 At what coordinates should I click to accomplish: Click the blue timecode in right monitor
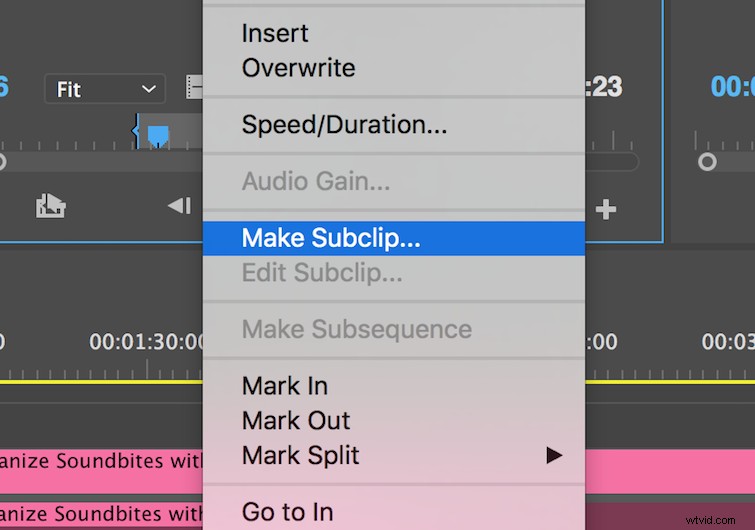(x=732, y=87)
